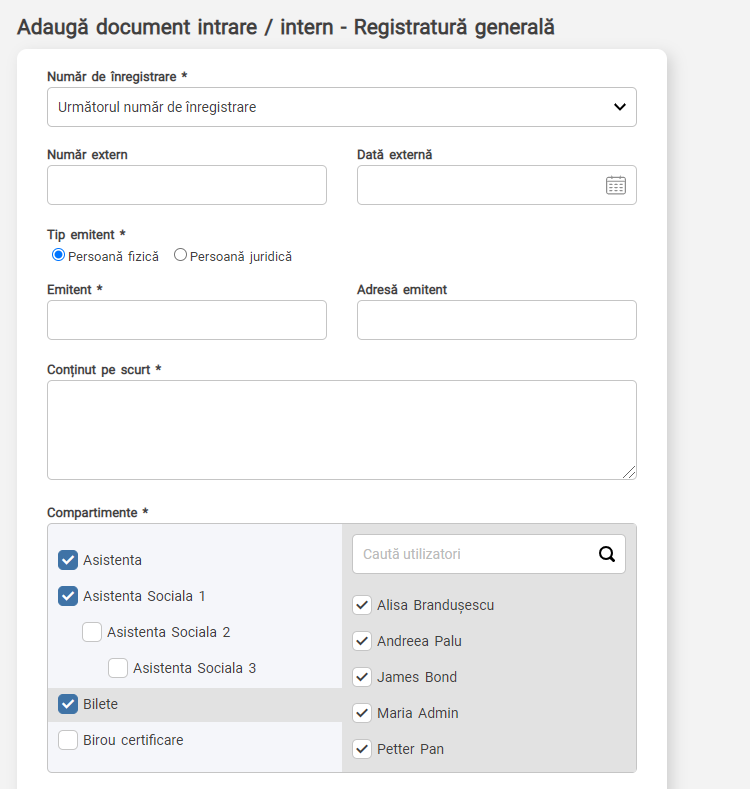Open the calendar icon in Dată externă
This screenshot has height=789, width=750.
616,185
